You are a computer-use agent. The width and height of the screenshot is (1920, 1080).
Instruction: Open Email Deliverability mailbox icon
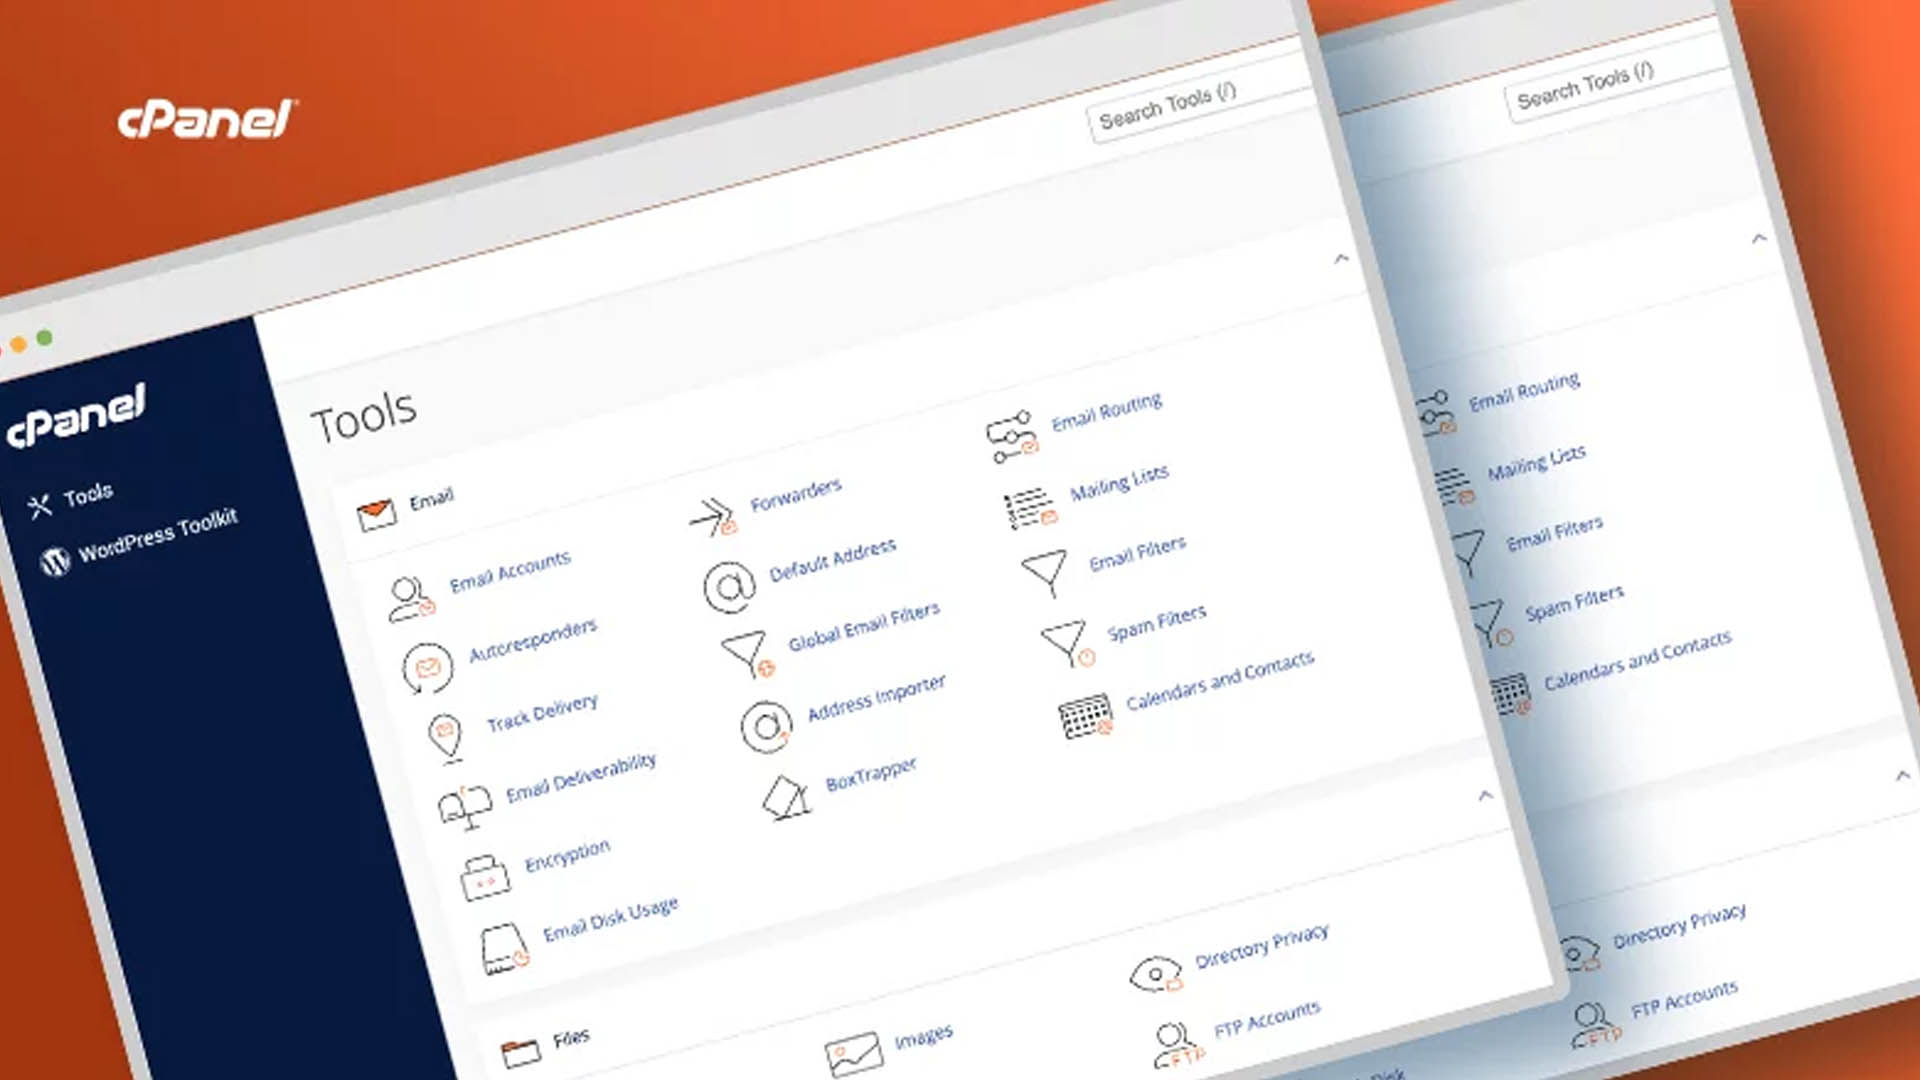(x=466, y=806)
